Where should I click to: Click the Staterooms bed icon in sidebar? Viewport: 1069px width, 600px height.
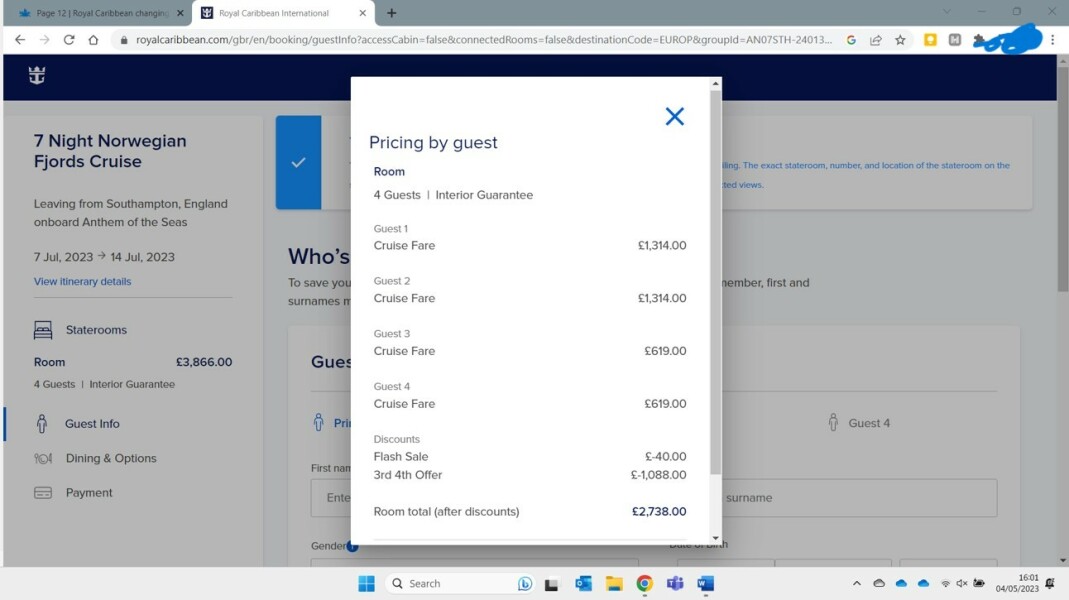[43, 330]
